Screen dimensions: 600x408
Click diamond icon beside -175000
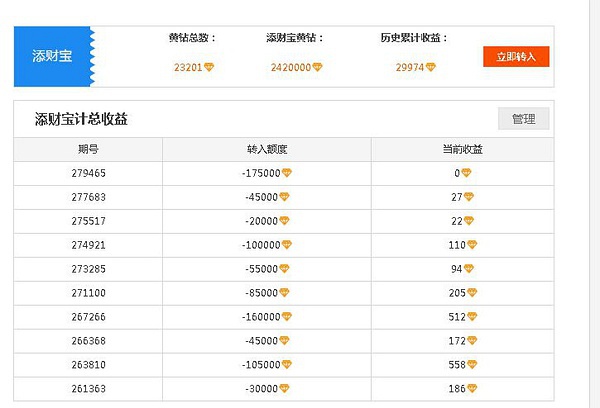(287, 173)
